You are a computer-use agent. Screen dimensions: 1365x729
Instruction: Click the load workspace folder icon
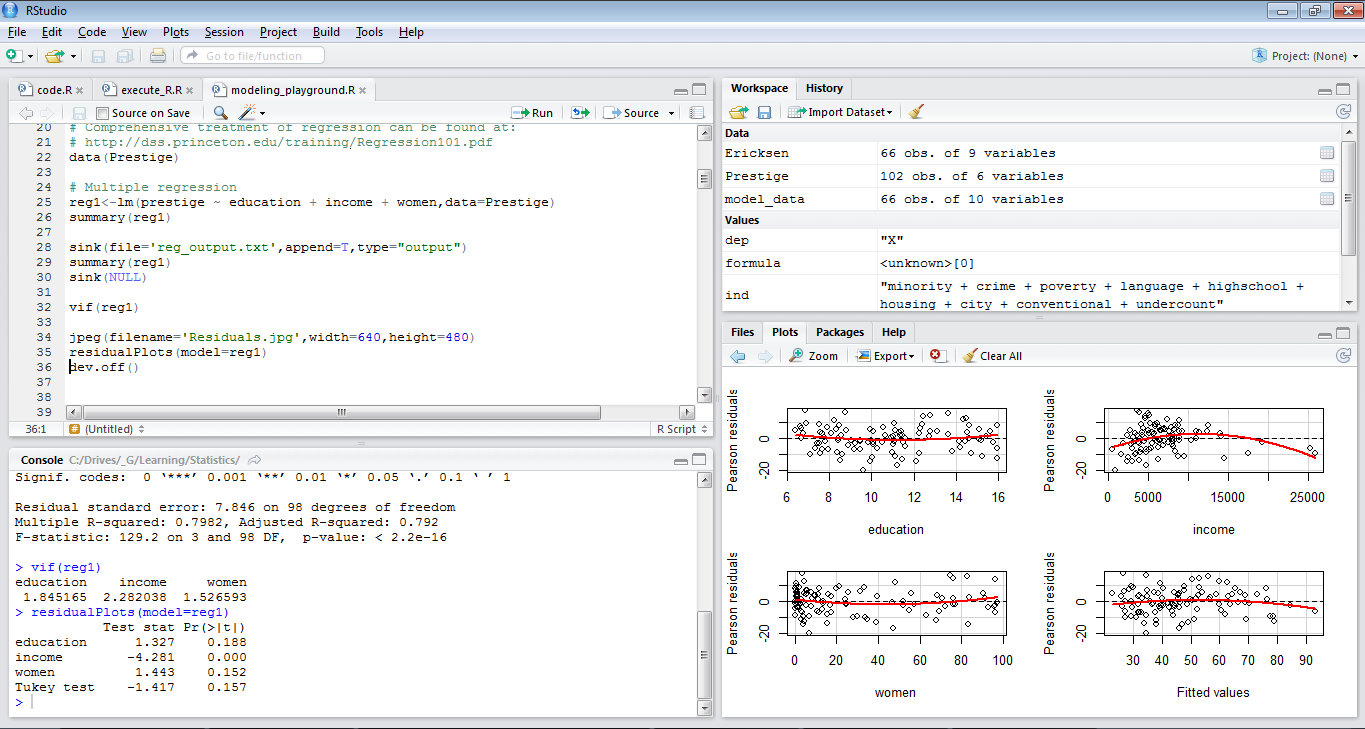(x=738, y=112)
